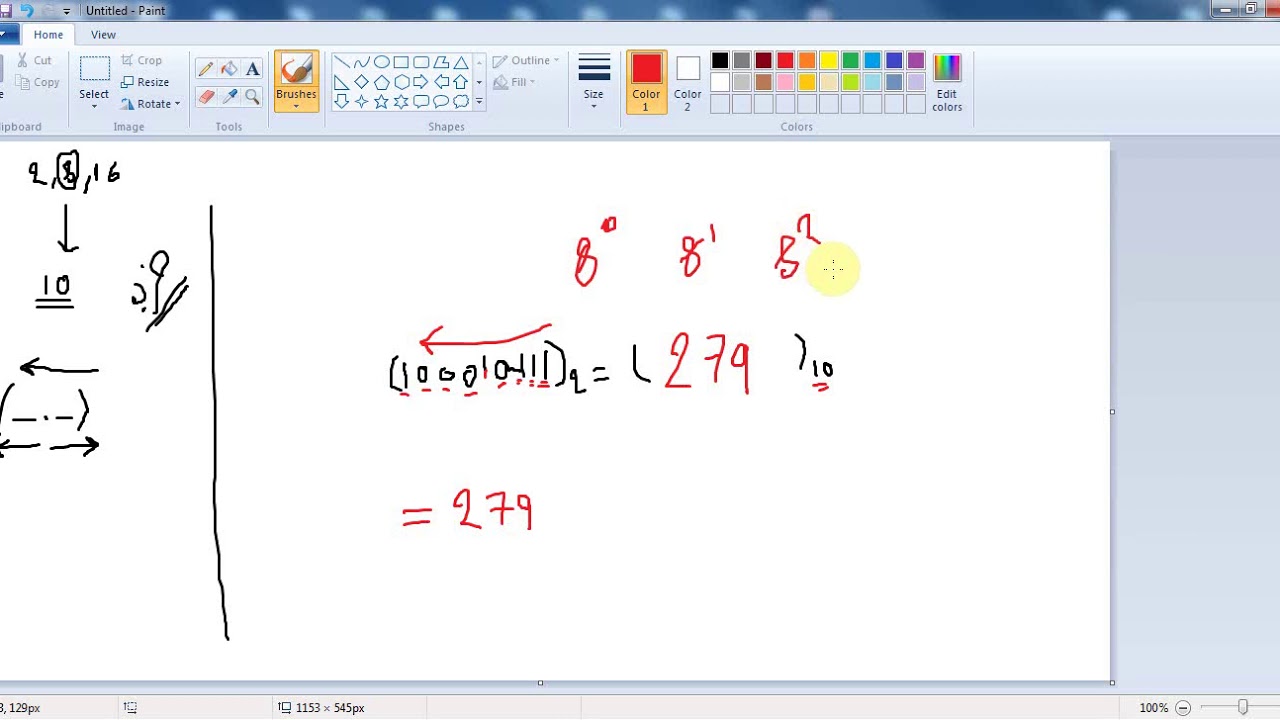Choose the Oval shape

[x=381, y=62]
